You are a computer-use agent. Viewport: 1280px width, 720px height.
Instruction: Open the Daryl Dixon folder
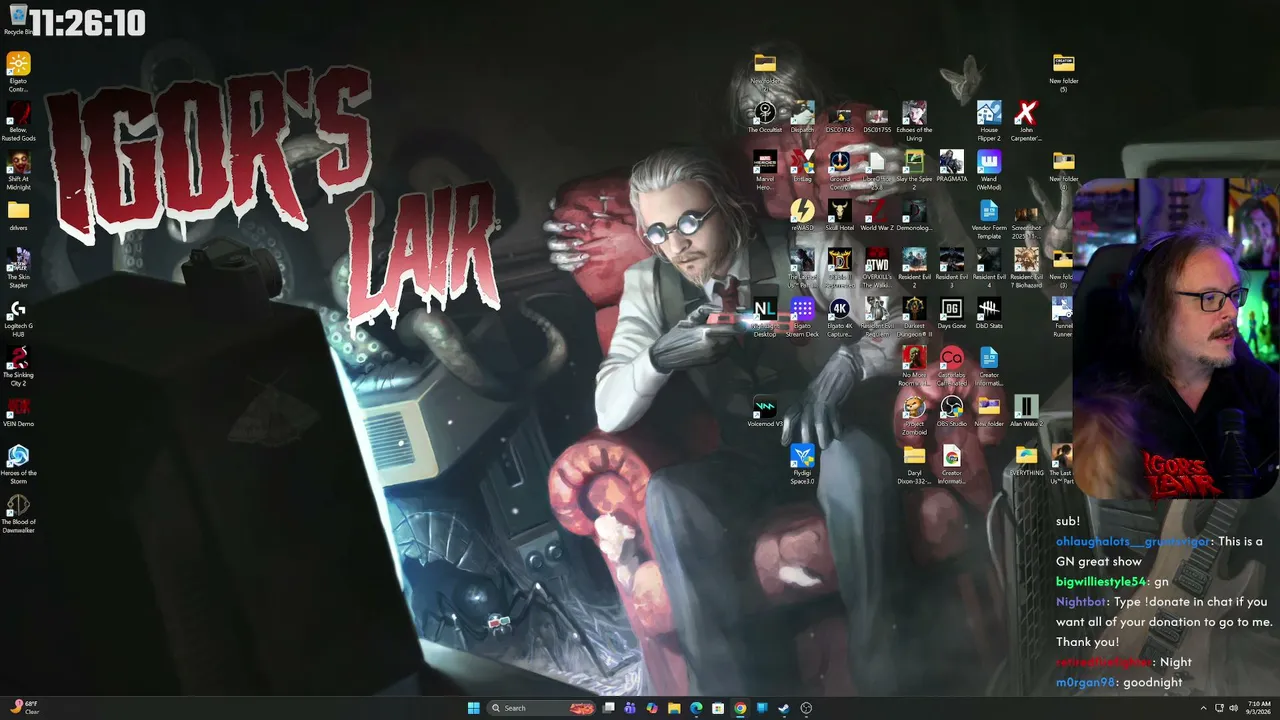[914, 464]
